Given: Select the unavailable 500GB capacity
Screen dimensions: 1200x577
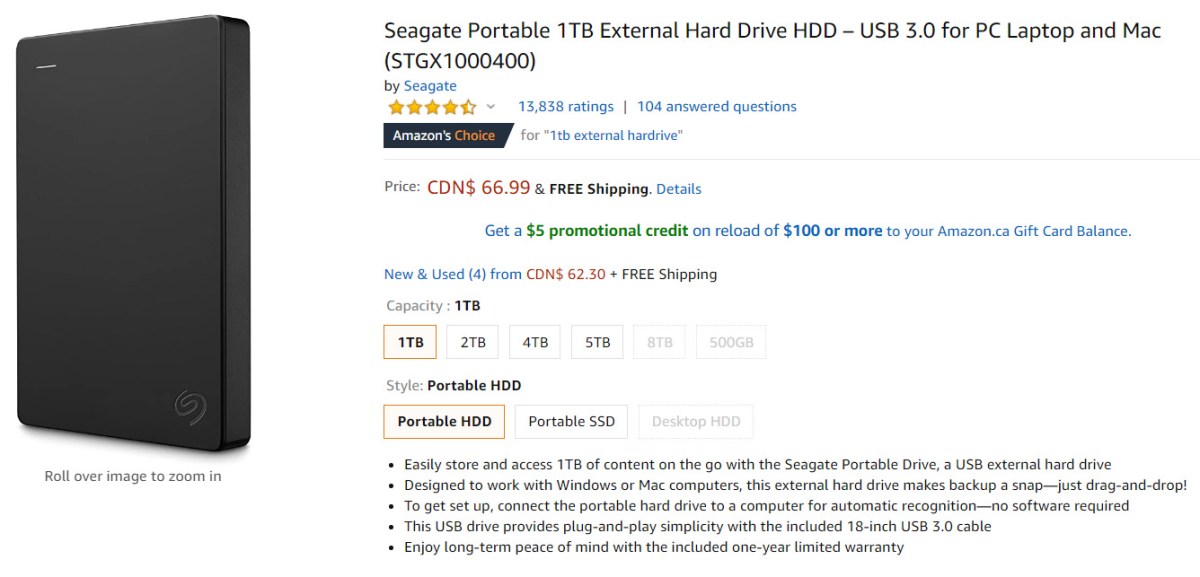Looking at the screenshot, I should [731, 342].
